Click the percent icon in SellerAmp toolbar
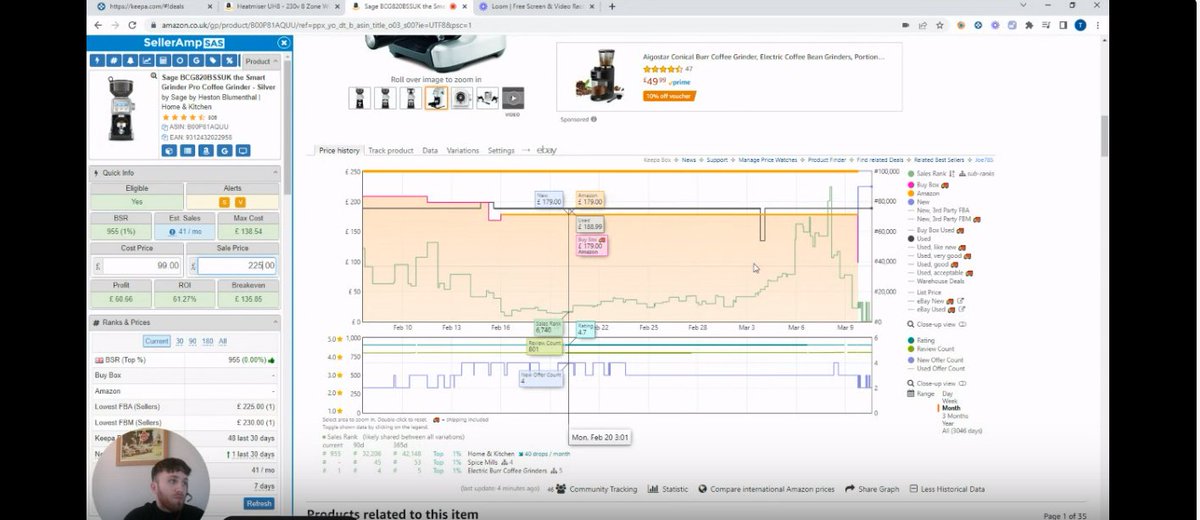The width and height of the screenshot is (1200, 520). (230, 61)
